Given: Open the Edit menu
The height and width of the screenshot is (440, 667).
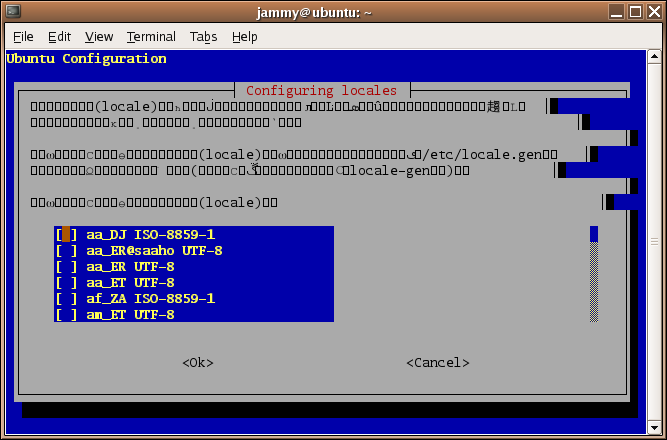Looking at the screenshot, I should pyautogui.click(x=59, y=37).
